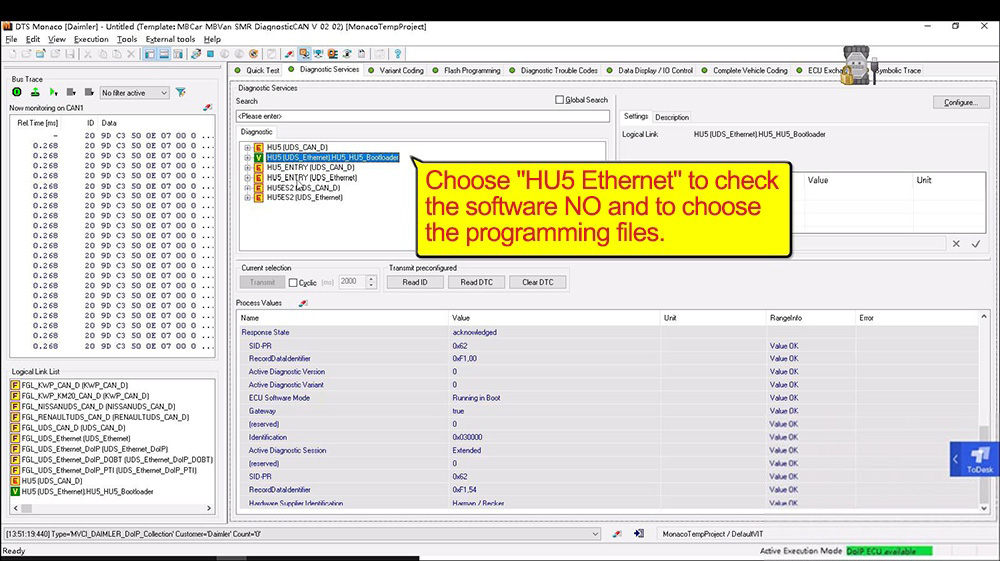
Task: Click the Clear DTC button
Action: pyautogui.click(x=538, y=282)
